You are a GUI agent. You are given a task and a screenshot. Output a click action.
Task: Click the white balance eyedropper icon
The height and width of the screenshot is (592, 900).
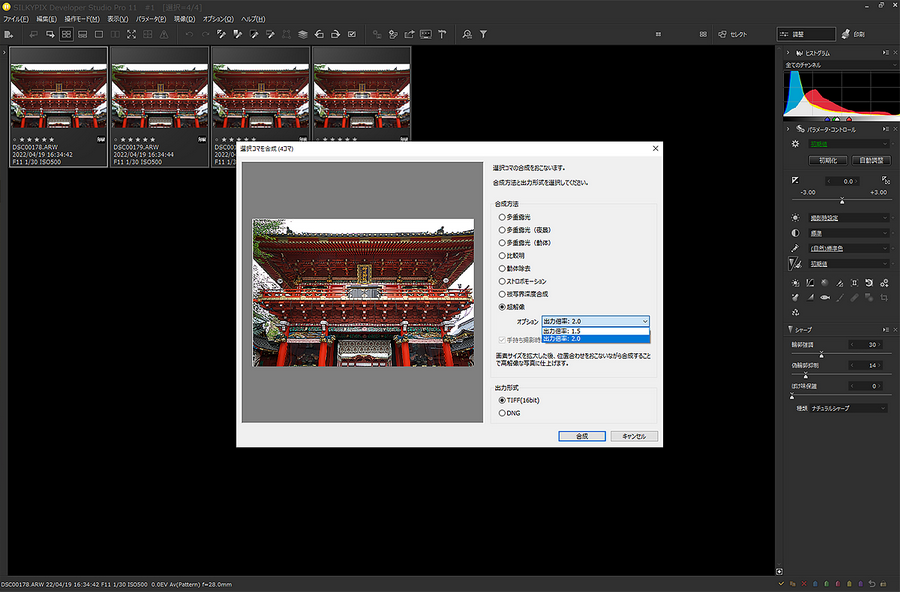coord(796,248)
